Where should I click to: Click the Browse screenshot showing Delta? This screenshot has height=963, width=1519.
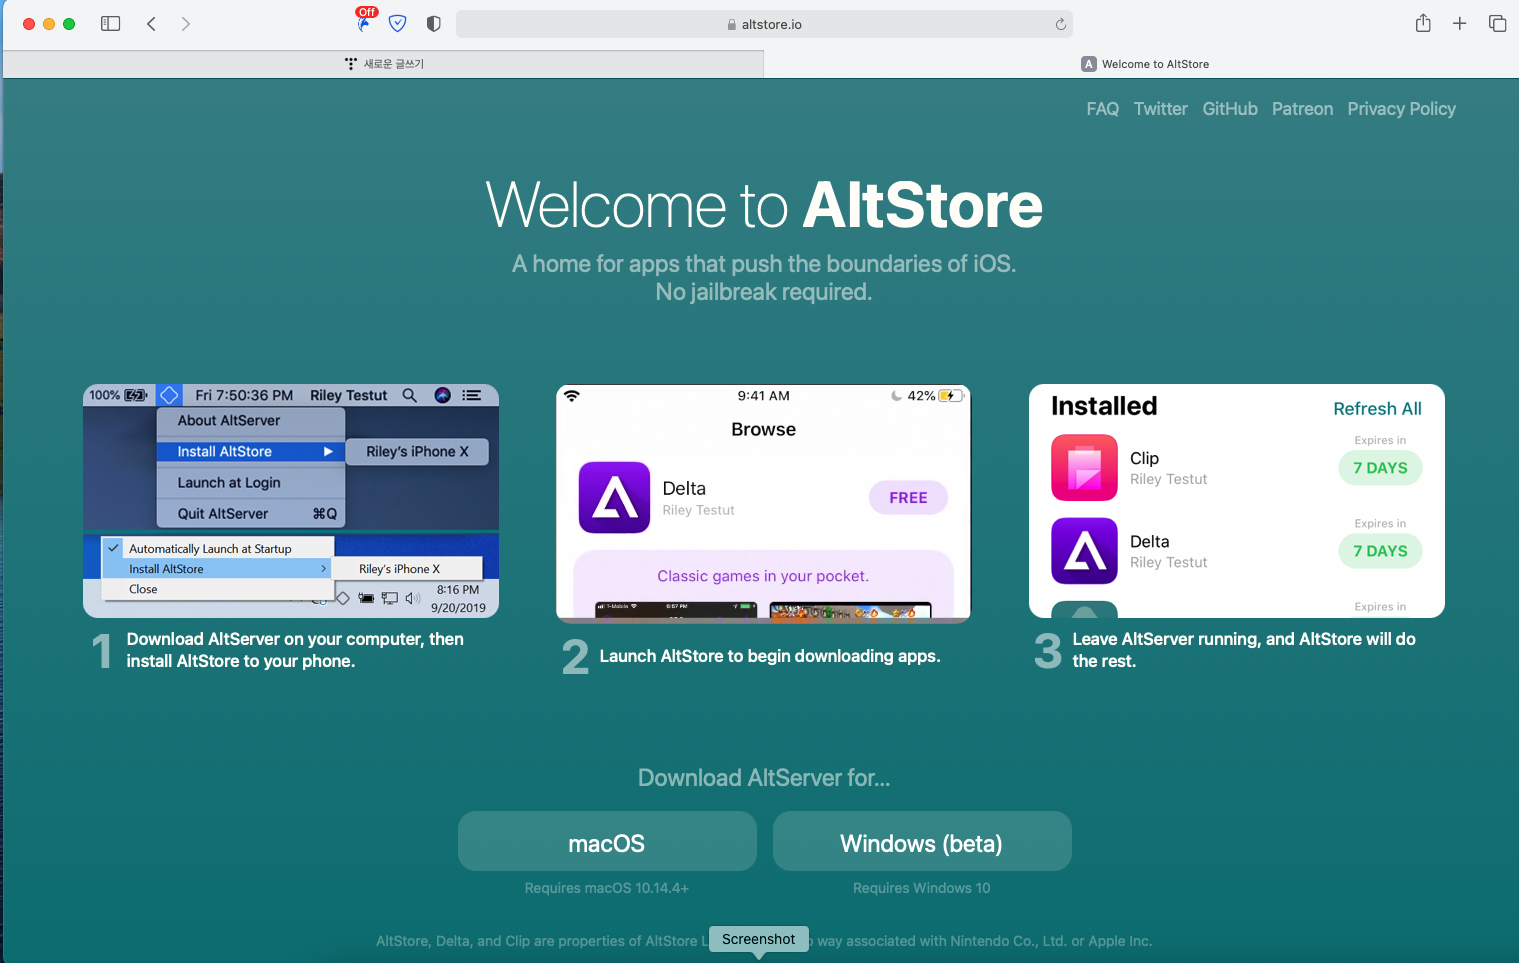point(764,503)
